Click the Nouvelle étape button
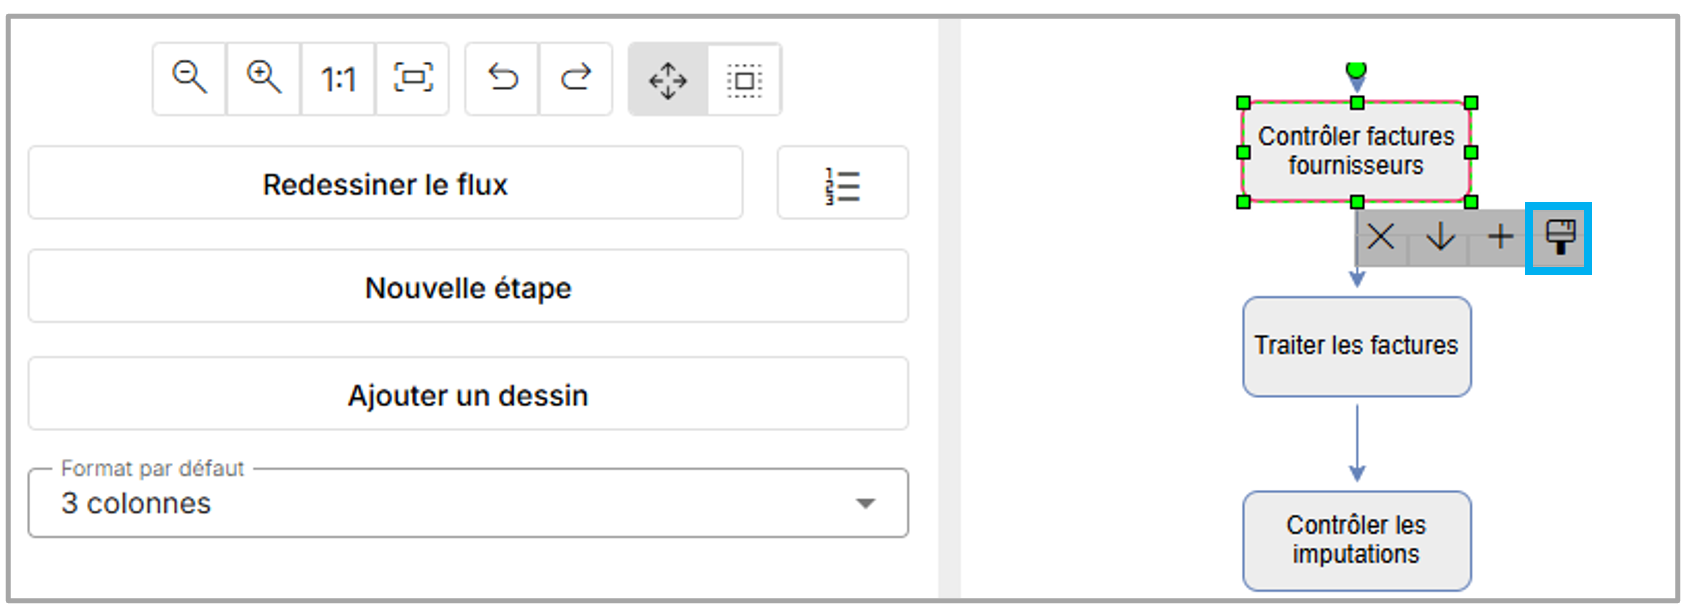The image size is (1691, 613). 468,288
